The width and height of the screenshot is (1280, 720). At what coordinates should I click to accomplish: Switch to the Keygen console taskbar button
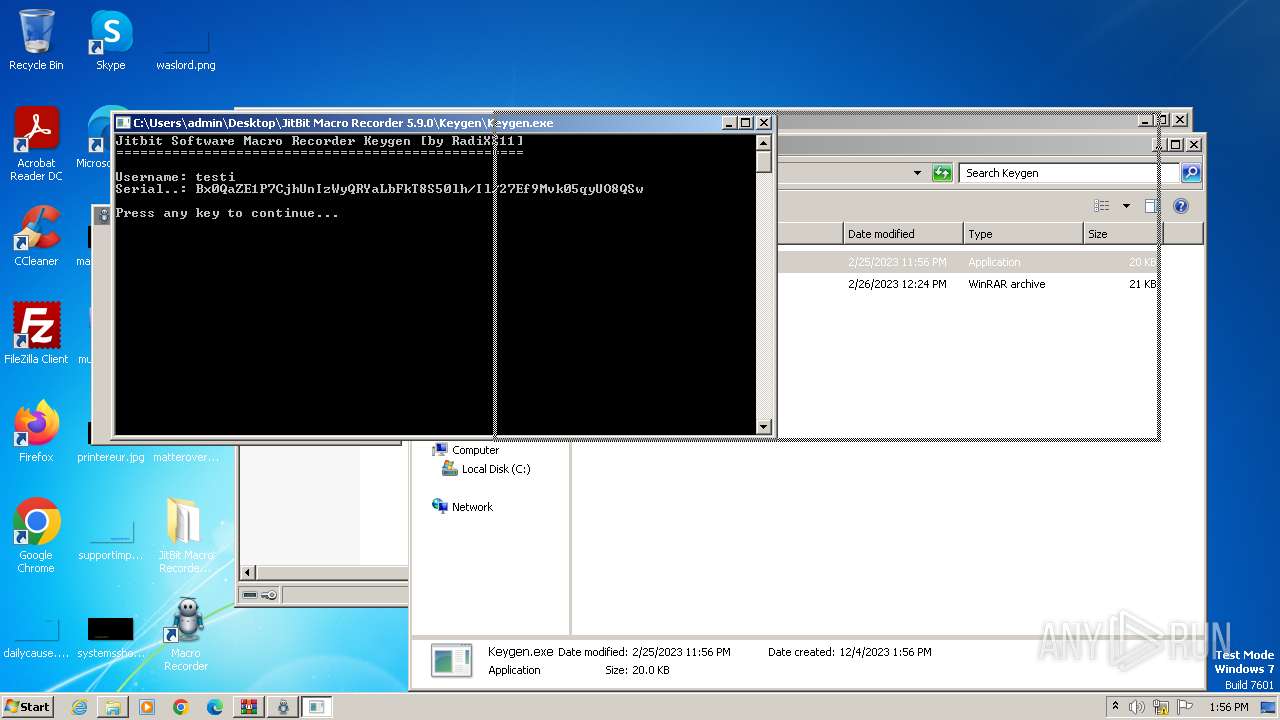pyautogui.click(x=317, y=707)
